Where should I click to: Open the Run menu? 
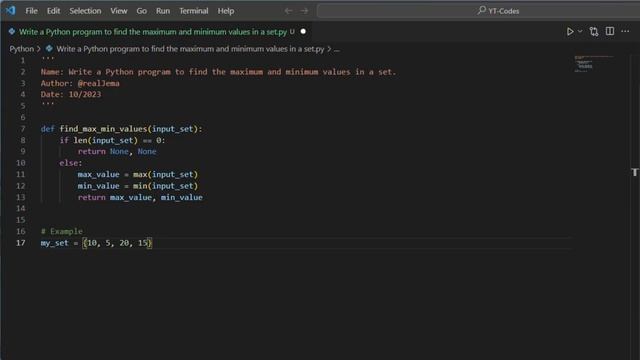coord(163,11)
